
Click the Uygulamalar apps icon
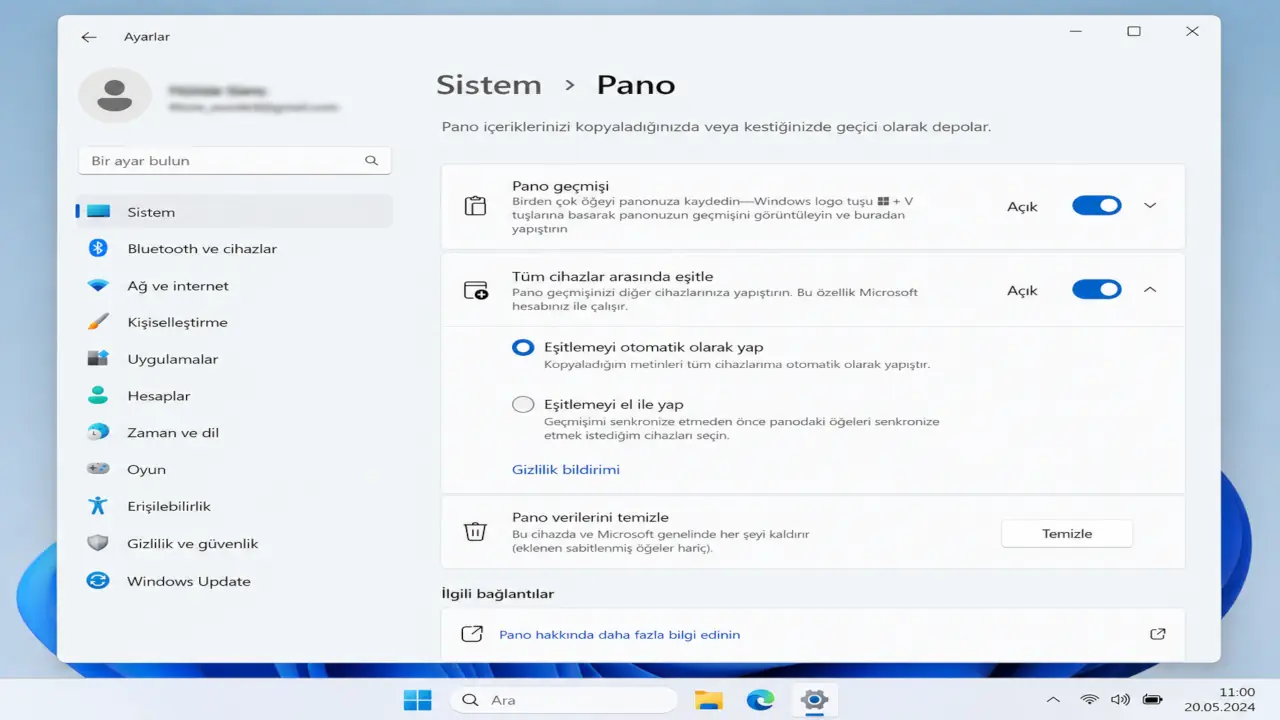click(x=98, y=359)
